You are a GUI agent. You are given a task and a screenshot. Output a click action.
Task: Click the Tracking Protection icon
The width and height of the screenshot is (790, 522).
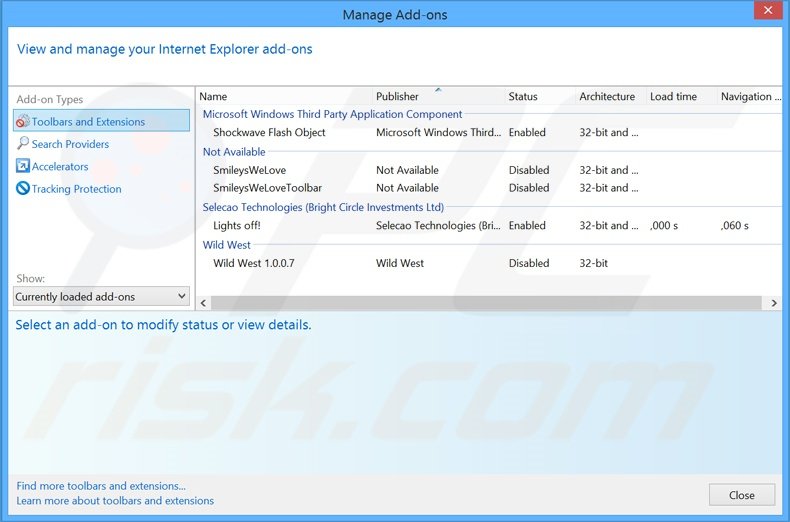pyautogui.click(x=23, y=189)
